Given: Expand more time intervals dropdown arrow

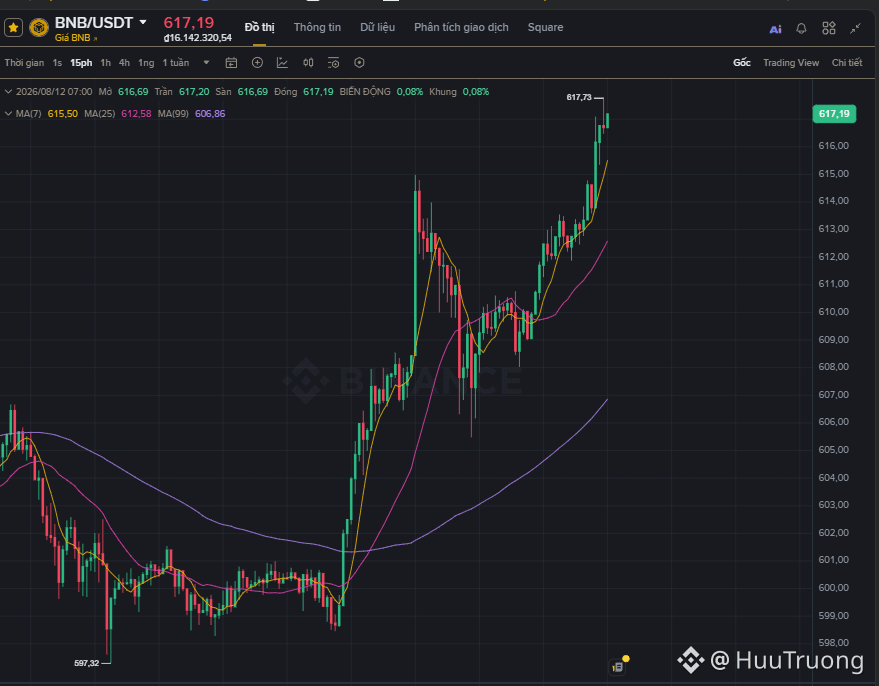Looking at the screenshot, I should (x=206, y=63).
